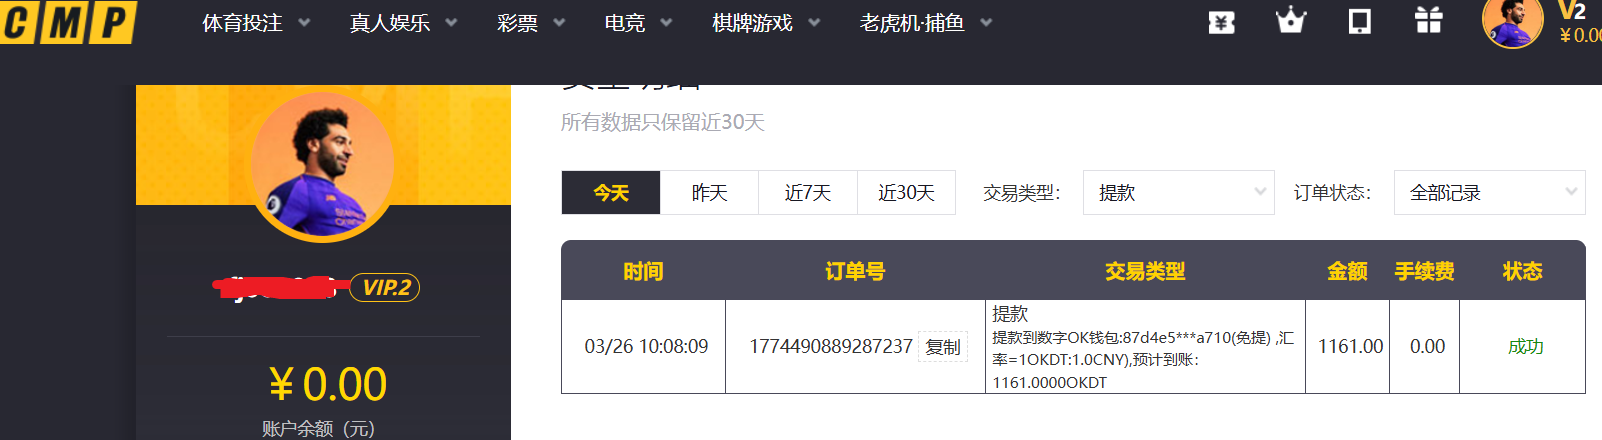Open the gift box promotions icon
The width and height of the screenshot is (1602, 440).
(1429, 21)
